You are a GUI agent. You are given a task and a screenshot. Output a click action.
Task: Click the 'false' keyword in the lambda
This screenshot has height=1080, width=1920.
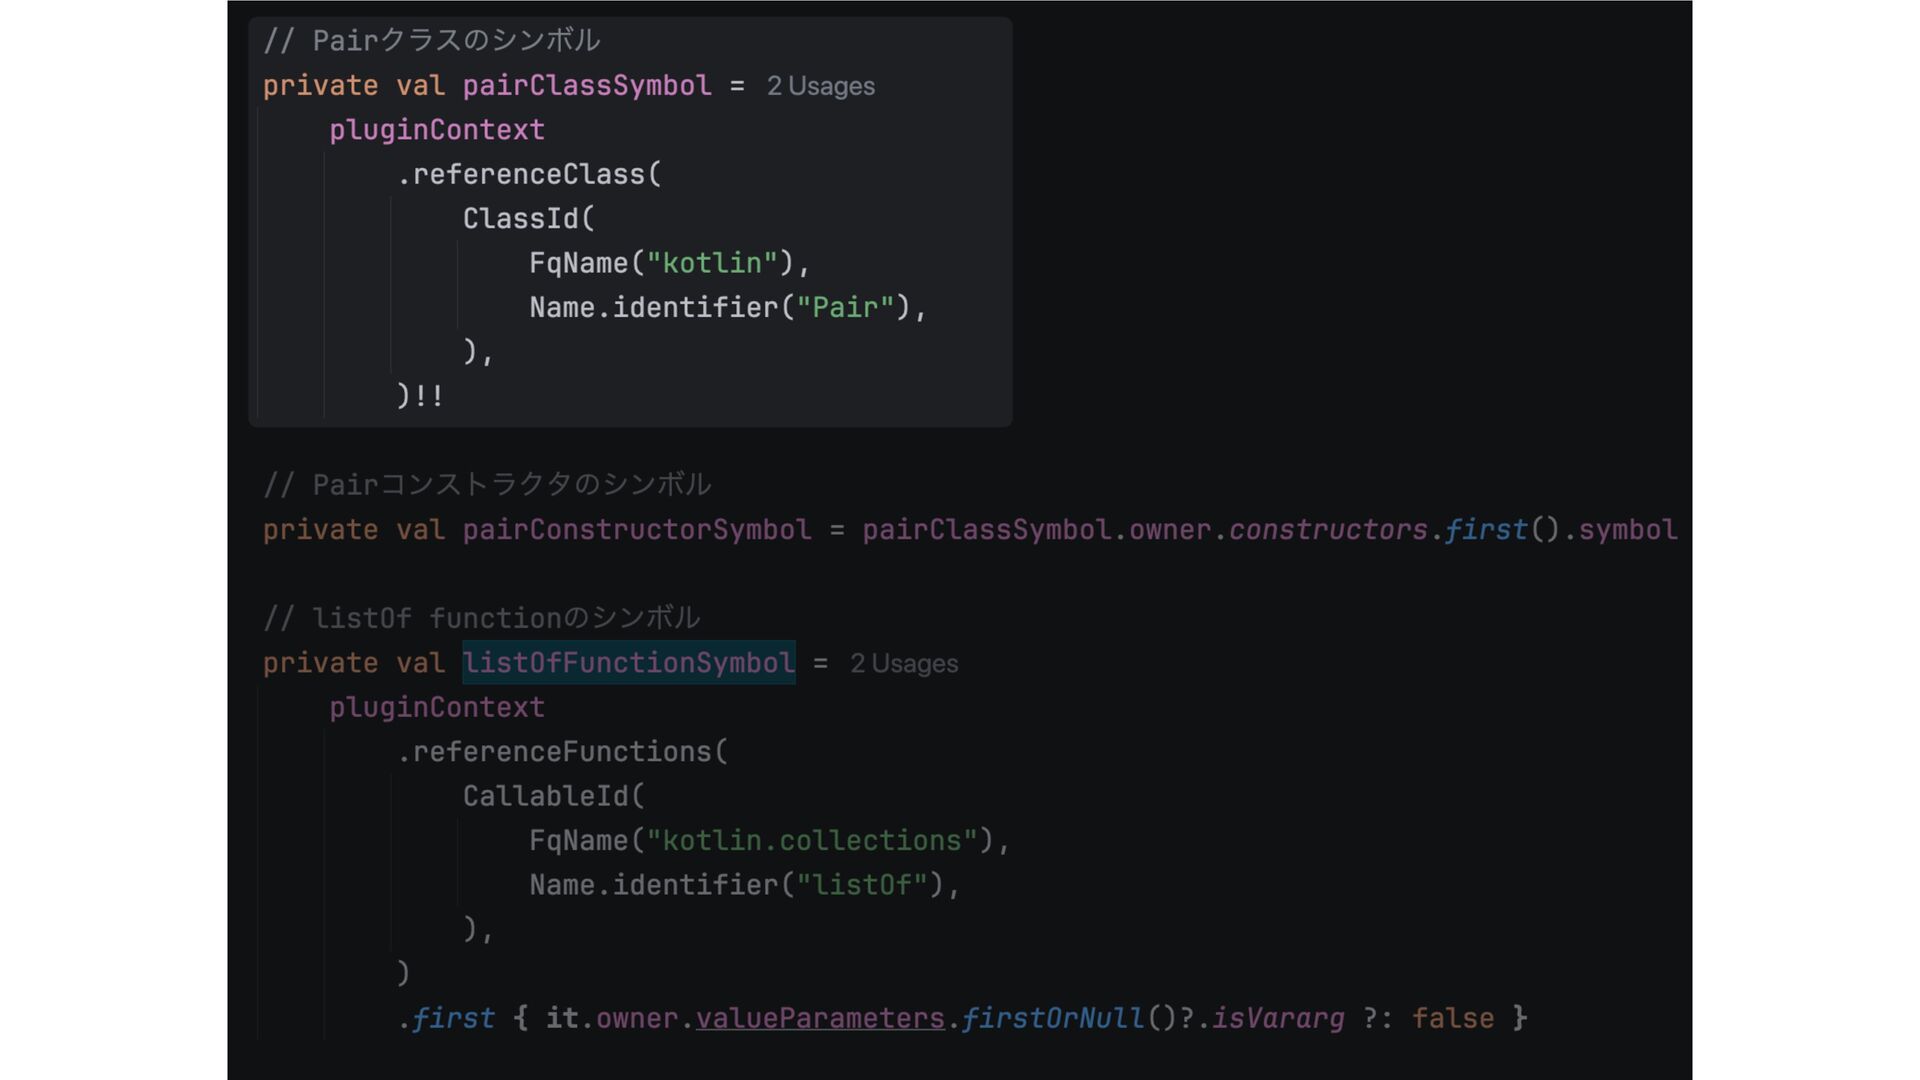(1452, 1019)
